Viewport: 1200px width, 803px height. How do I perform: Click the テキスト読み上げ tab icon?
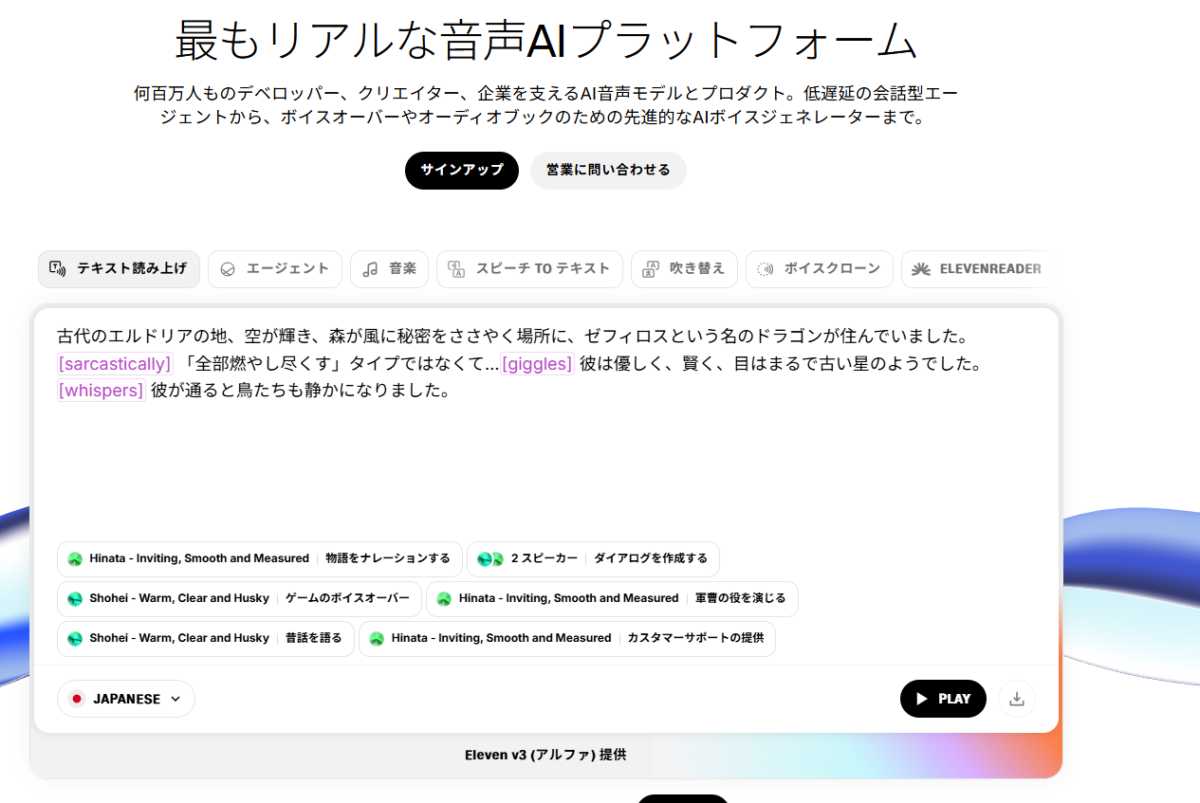click(56, 268)
